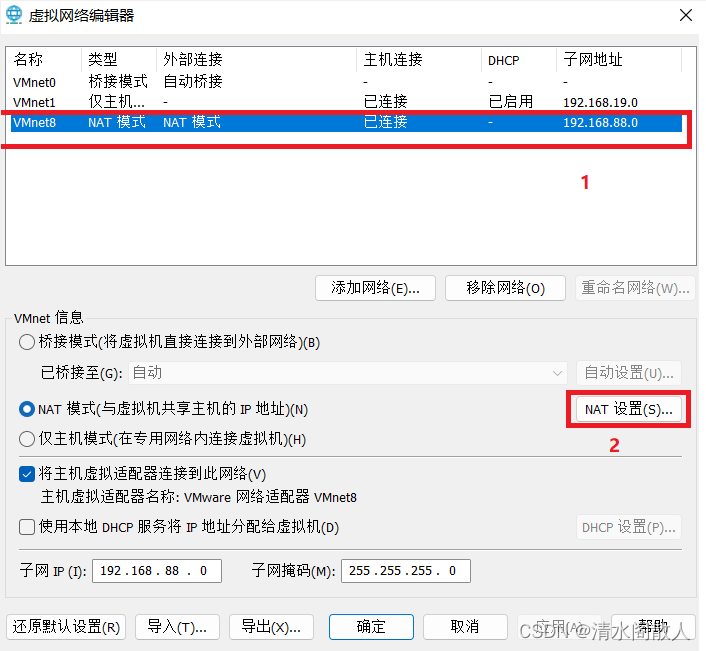Click the 子网 IP input field

(x=157, y=571)
